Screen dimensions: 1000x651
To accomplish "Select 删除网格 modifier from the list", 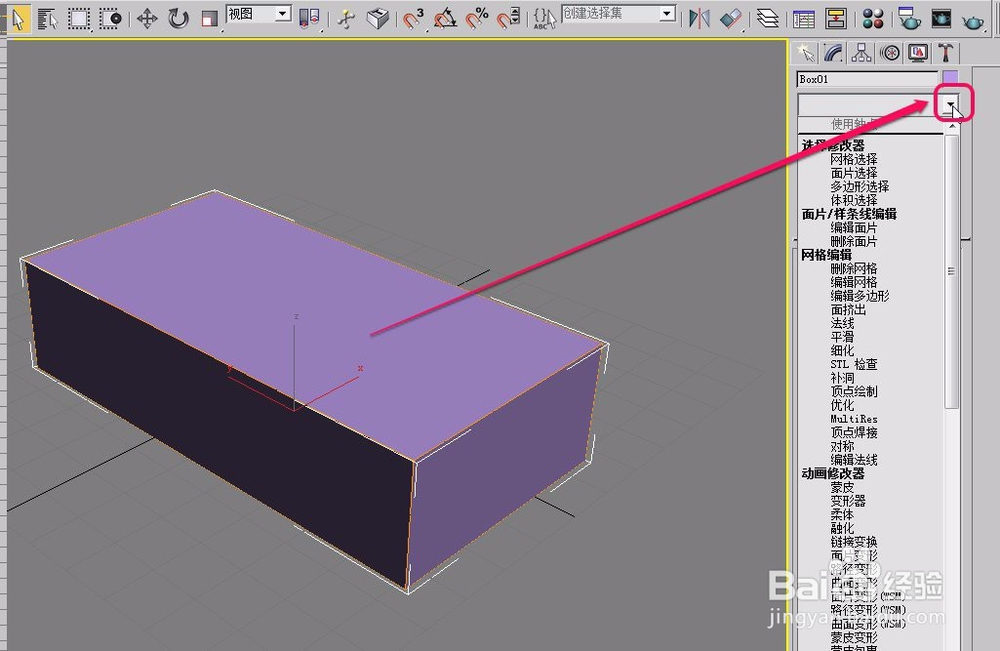I will [x=853, y=268].
